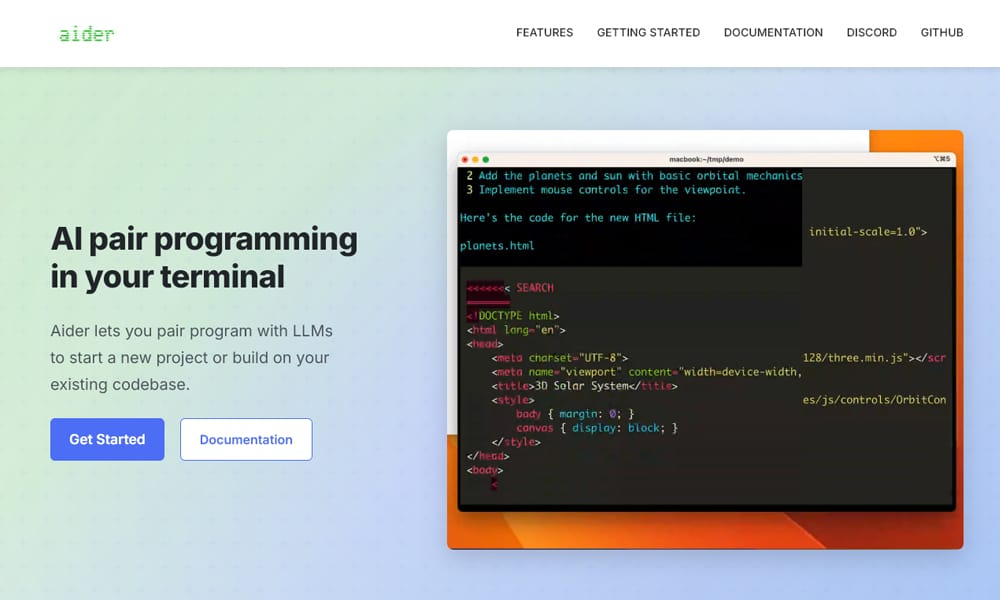Click the ⌥⌘5 shortcut indicator in terminal
Viewport: 1000px width, 600px height.
(x=942, y=159)
